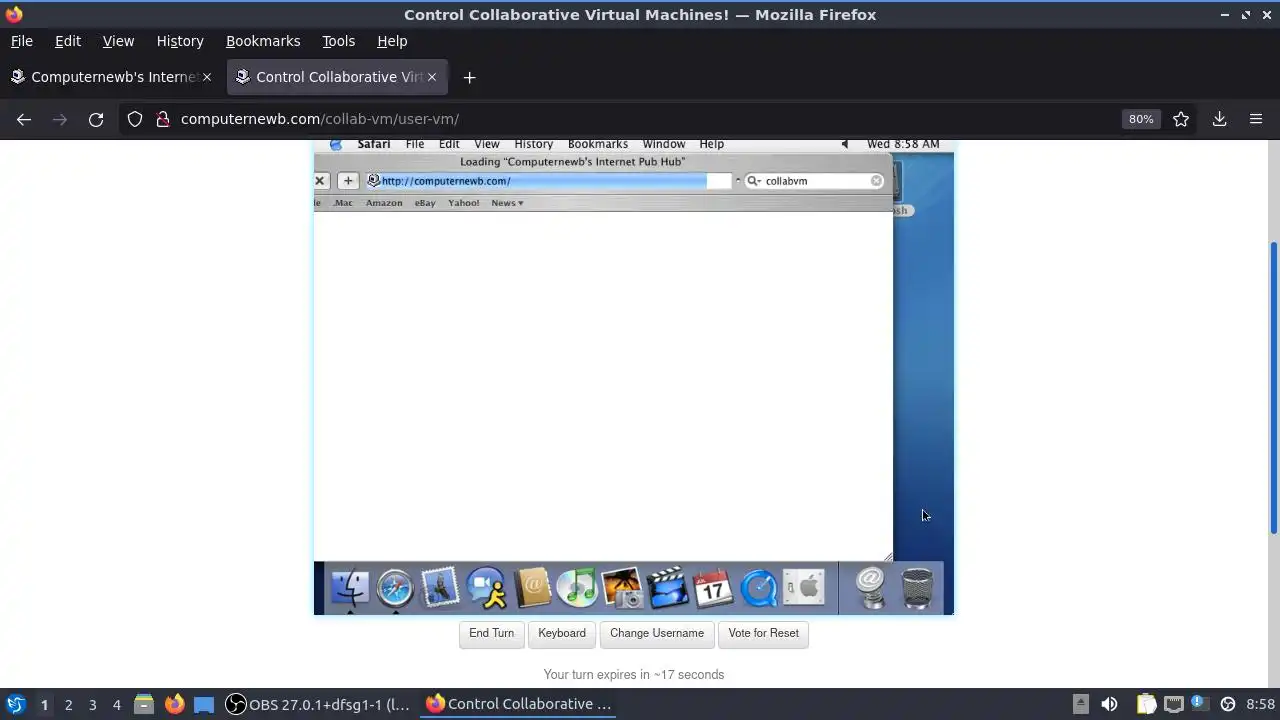Click the Mac volume speaker icon
Viewport: 1280px width, 720px height.
(x=845, y=144)
